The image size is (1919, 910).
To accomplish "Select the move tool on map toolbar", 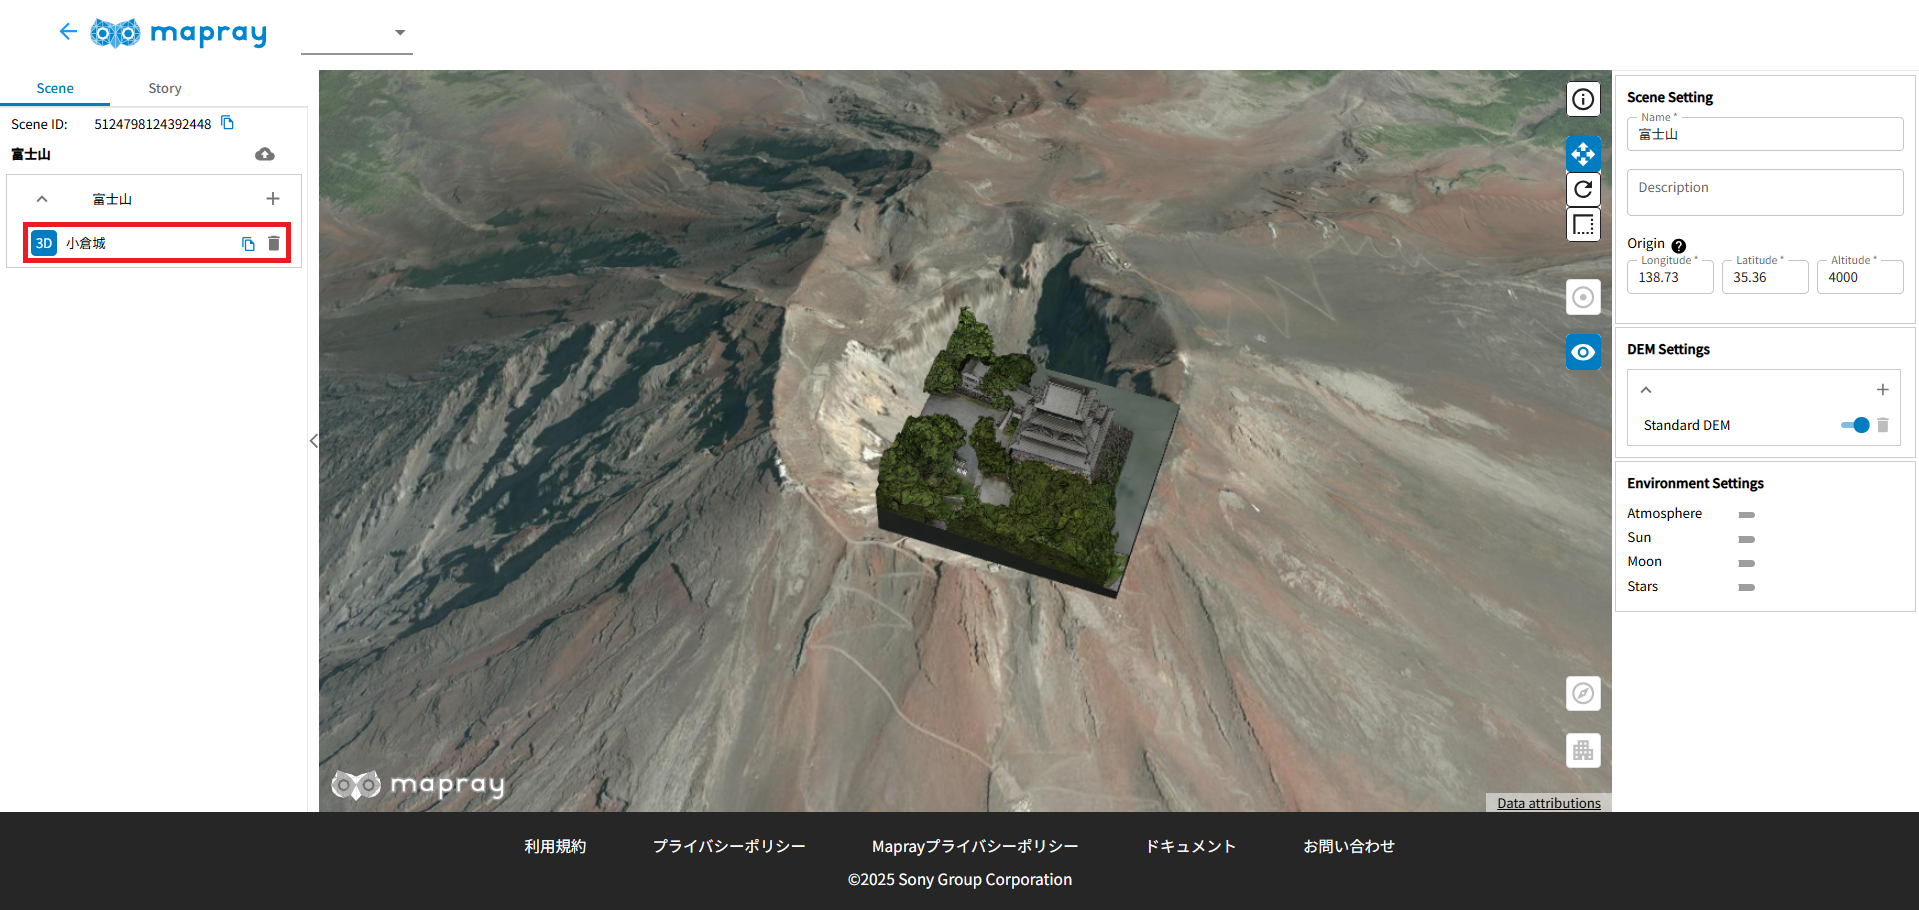I will pos(1582,154).
